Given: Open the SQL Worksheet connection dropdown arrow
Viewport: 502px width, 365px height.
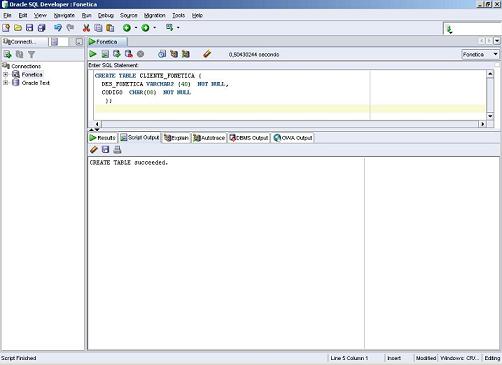Looking at the screenshot, I should pos(178,28).
